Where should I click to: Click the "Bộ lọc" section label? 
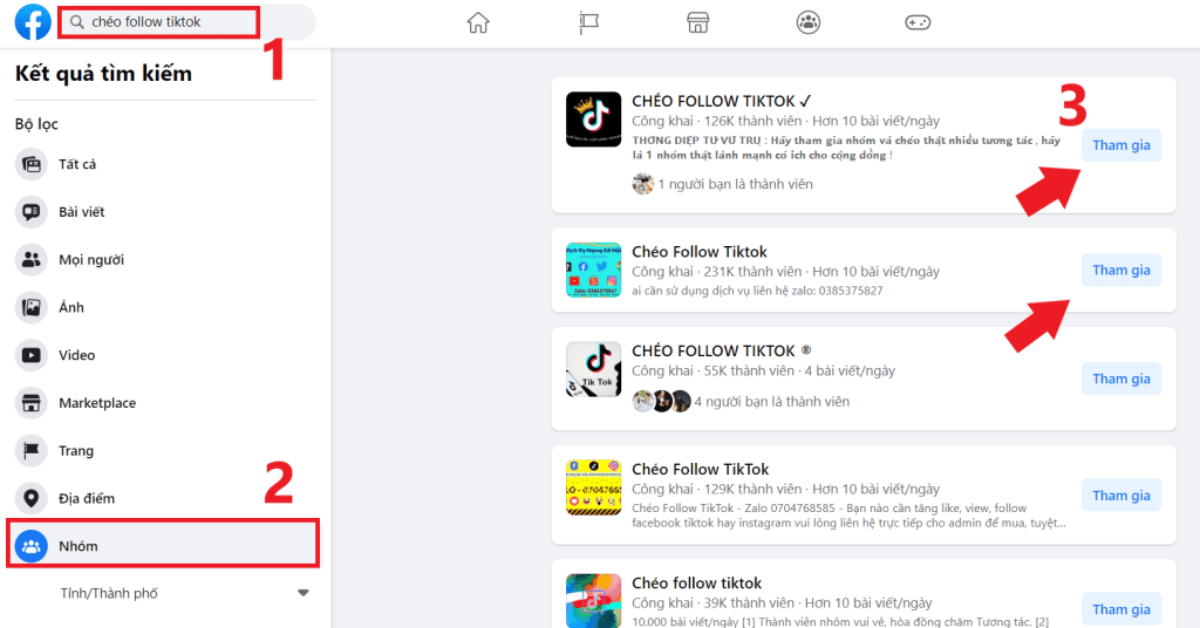[37, 124]
